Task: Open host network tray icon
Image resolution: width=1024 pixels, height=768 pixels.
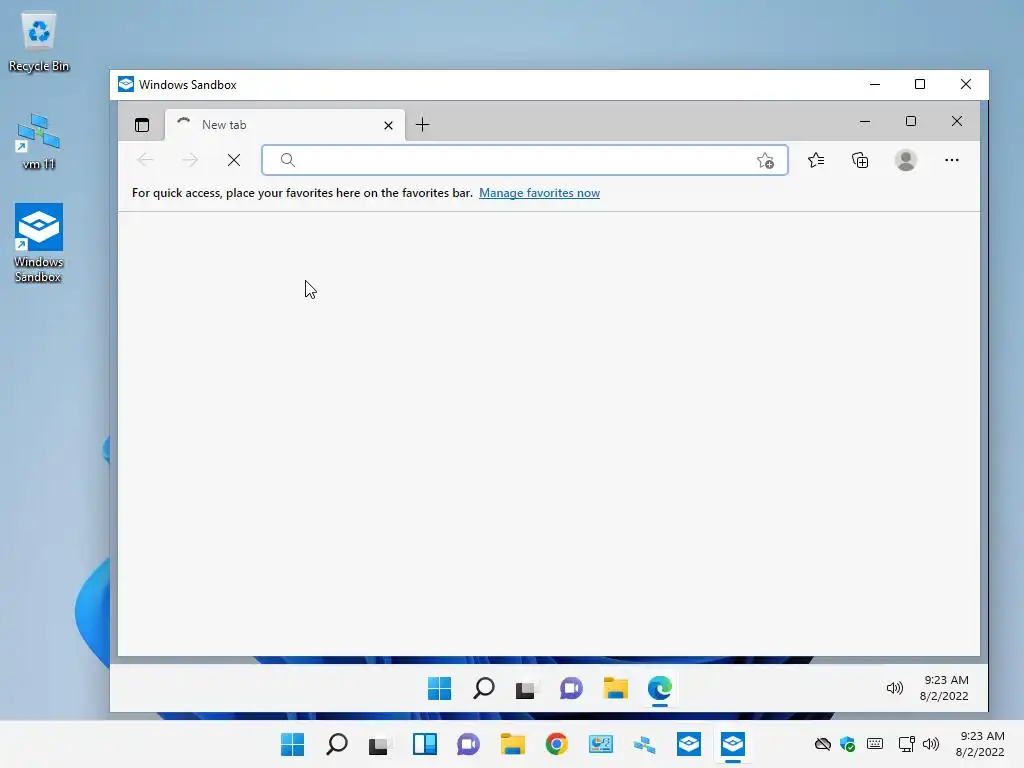Action: (906, 744)
